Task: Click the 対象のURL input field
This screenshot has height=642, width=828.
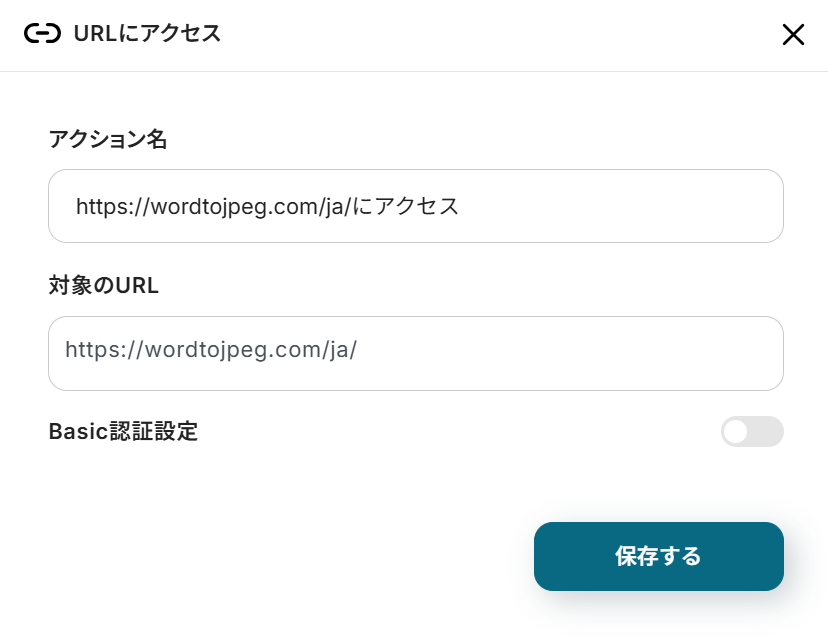Action: (x=415, y=353)
